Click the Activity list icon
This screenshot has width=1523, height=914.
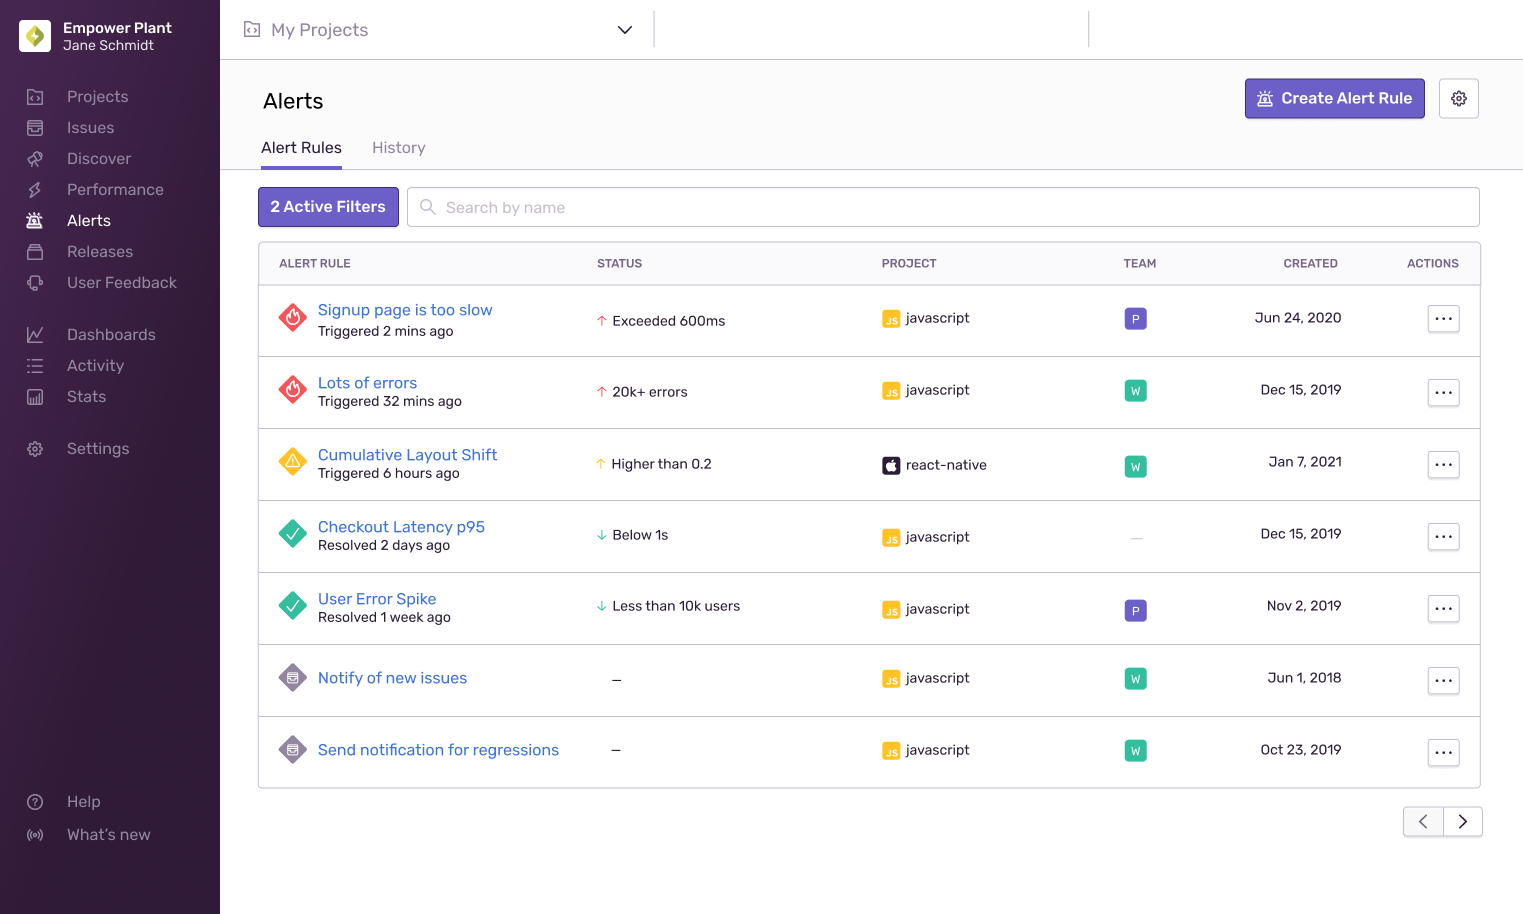(x=35, y=366)
